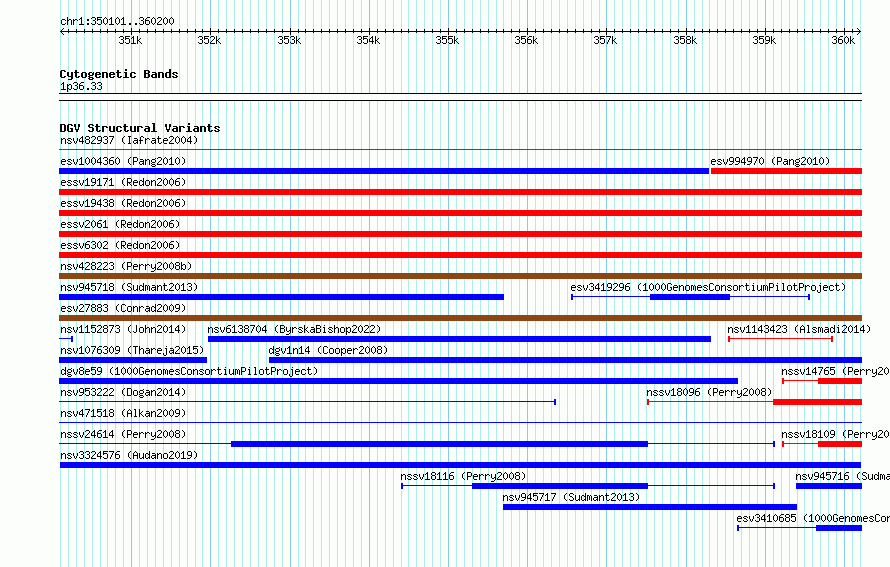Select variant label nsv482937 (Iafrate2004)

click(129, 140)
